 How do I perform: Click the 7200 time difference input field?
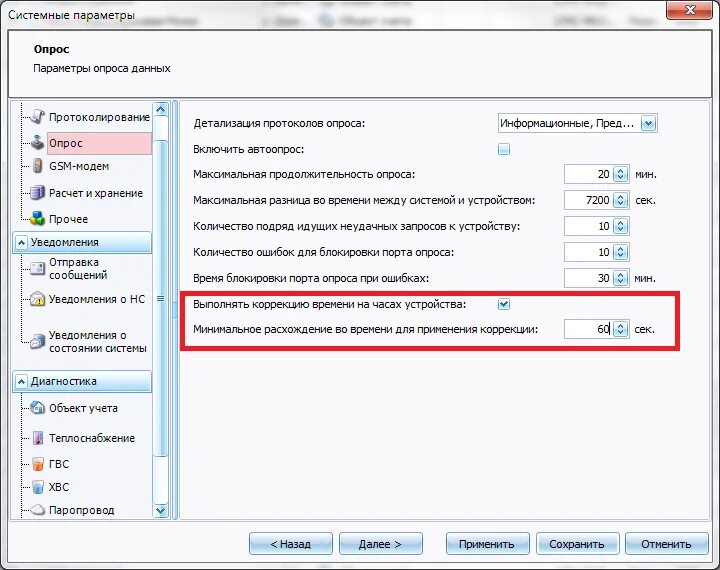coord(589,200)
